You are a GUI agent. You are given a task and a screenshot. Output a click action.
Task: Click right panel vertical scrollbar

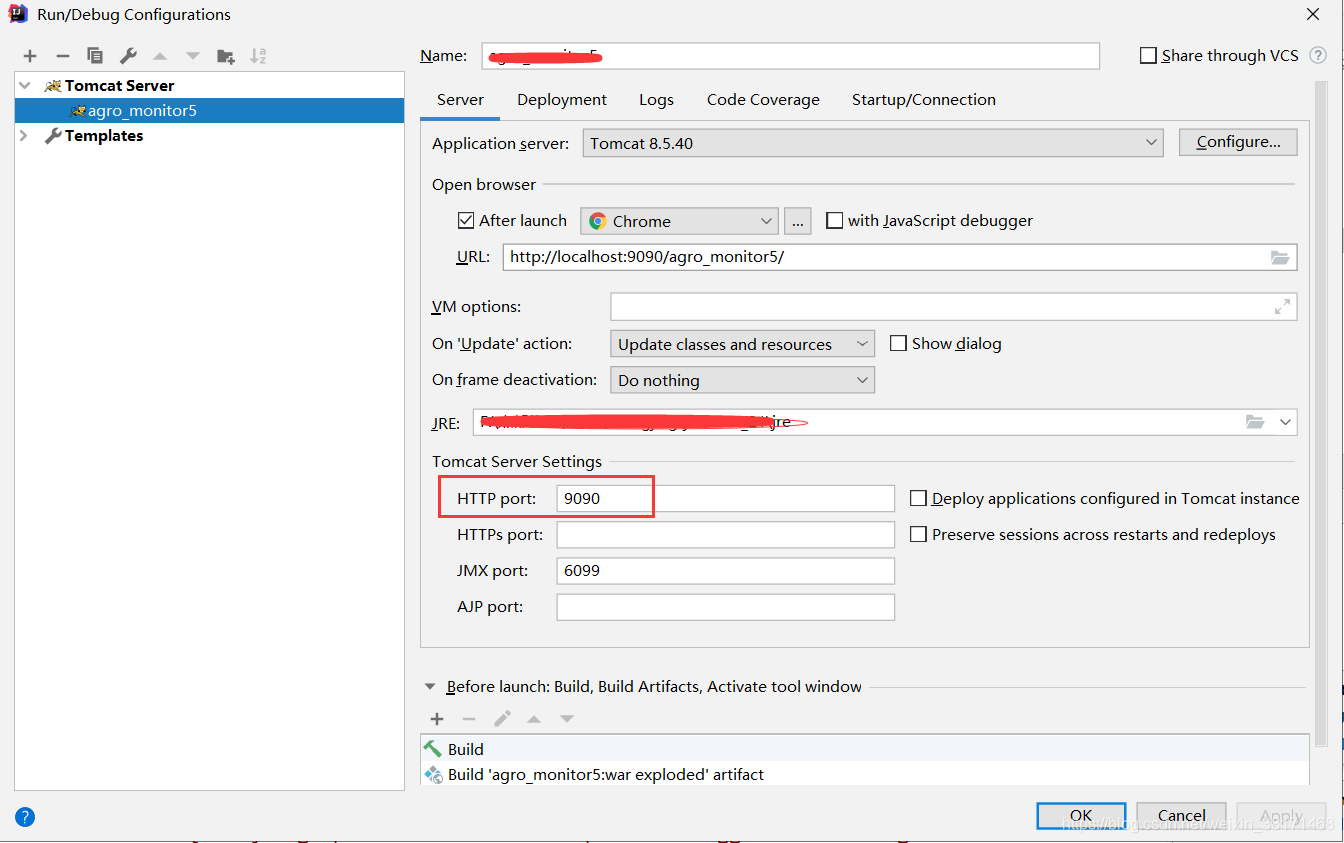pyautogui.click(x=1321, y=415)
